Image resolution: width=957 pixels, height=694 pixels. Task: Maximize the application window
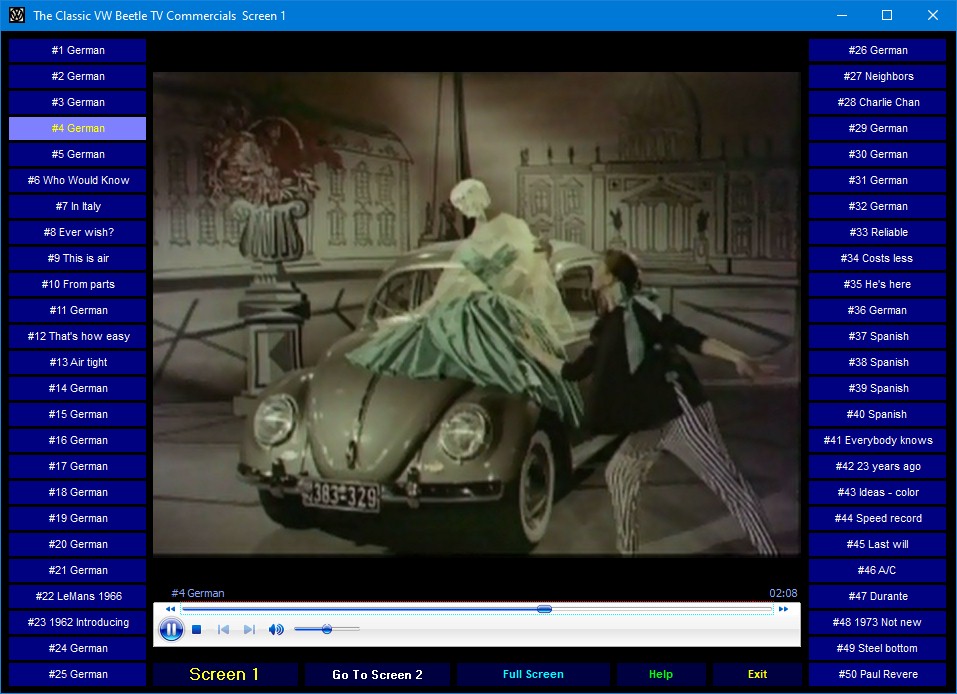coord(887,15)
